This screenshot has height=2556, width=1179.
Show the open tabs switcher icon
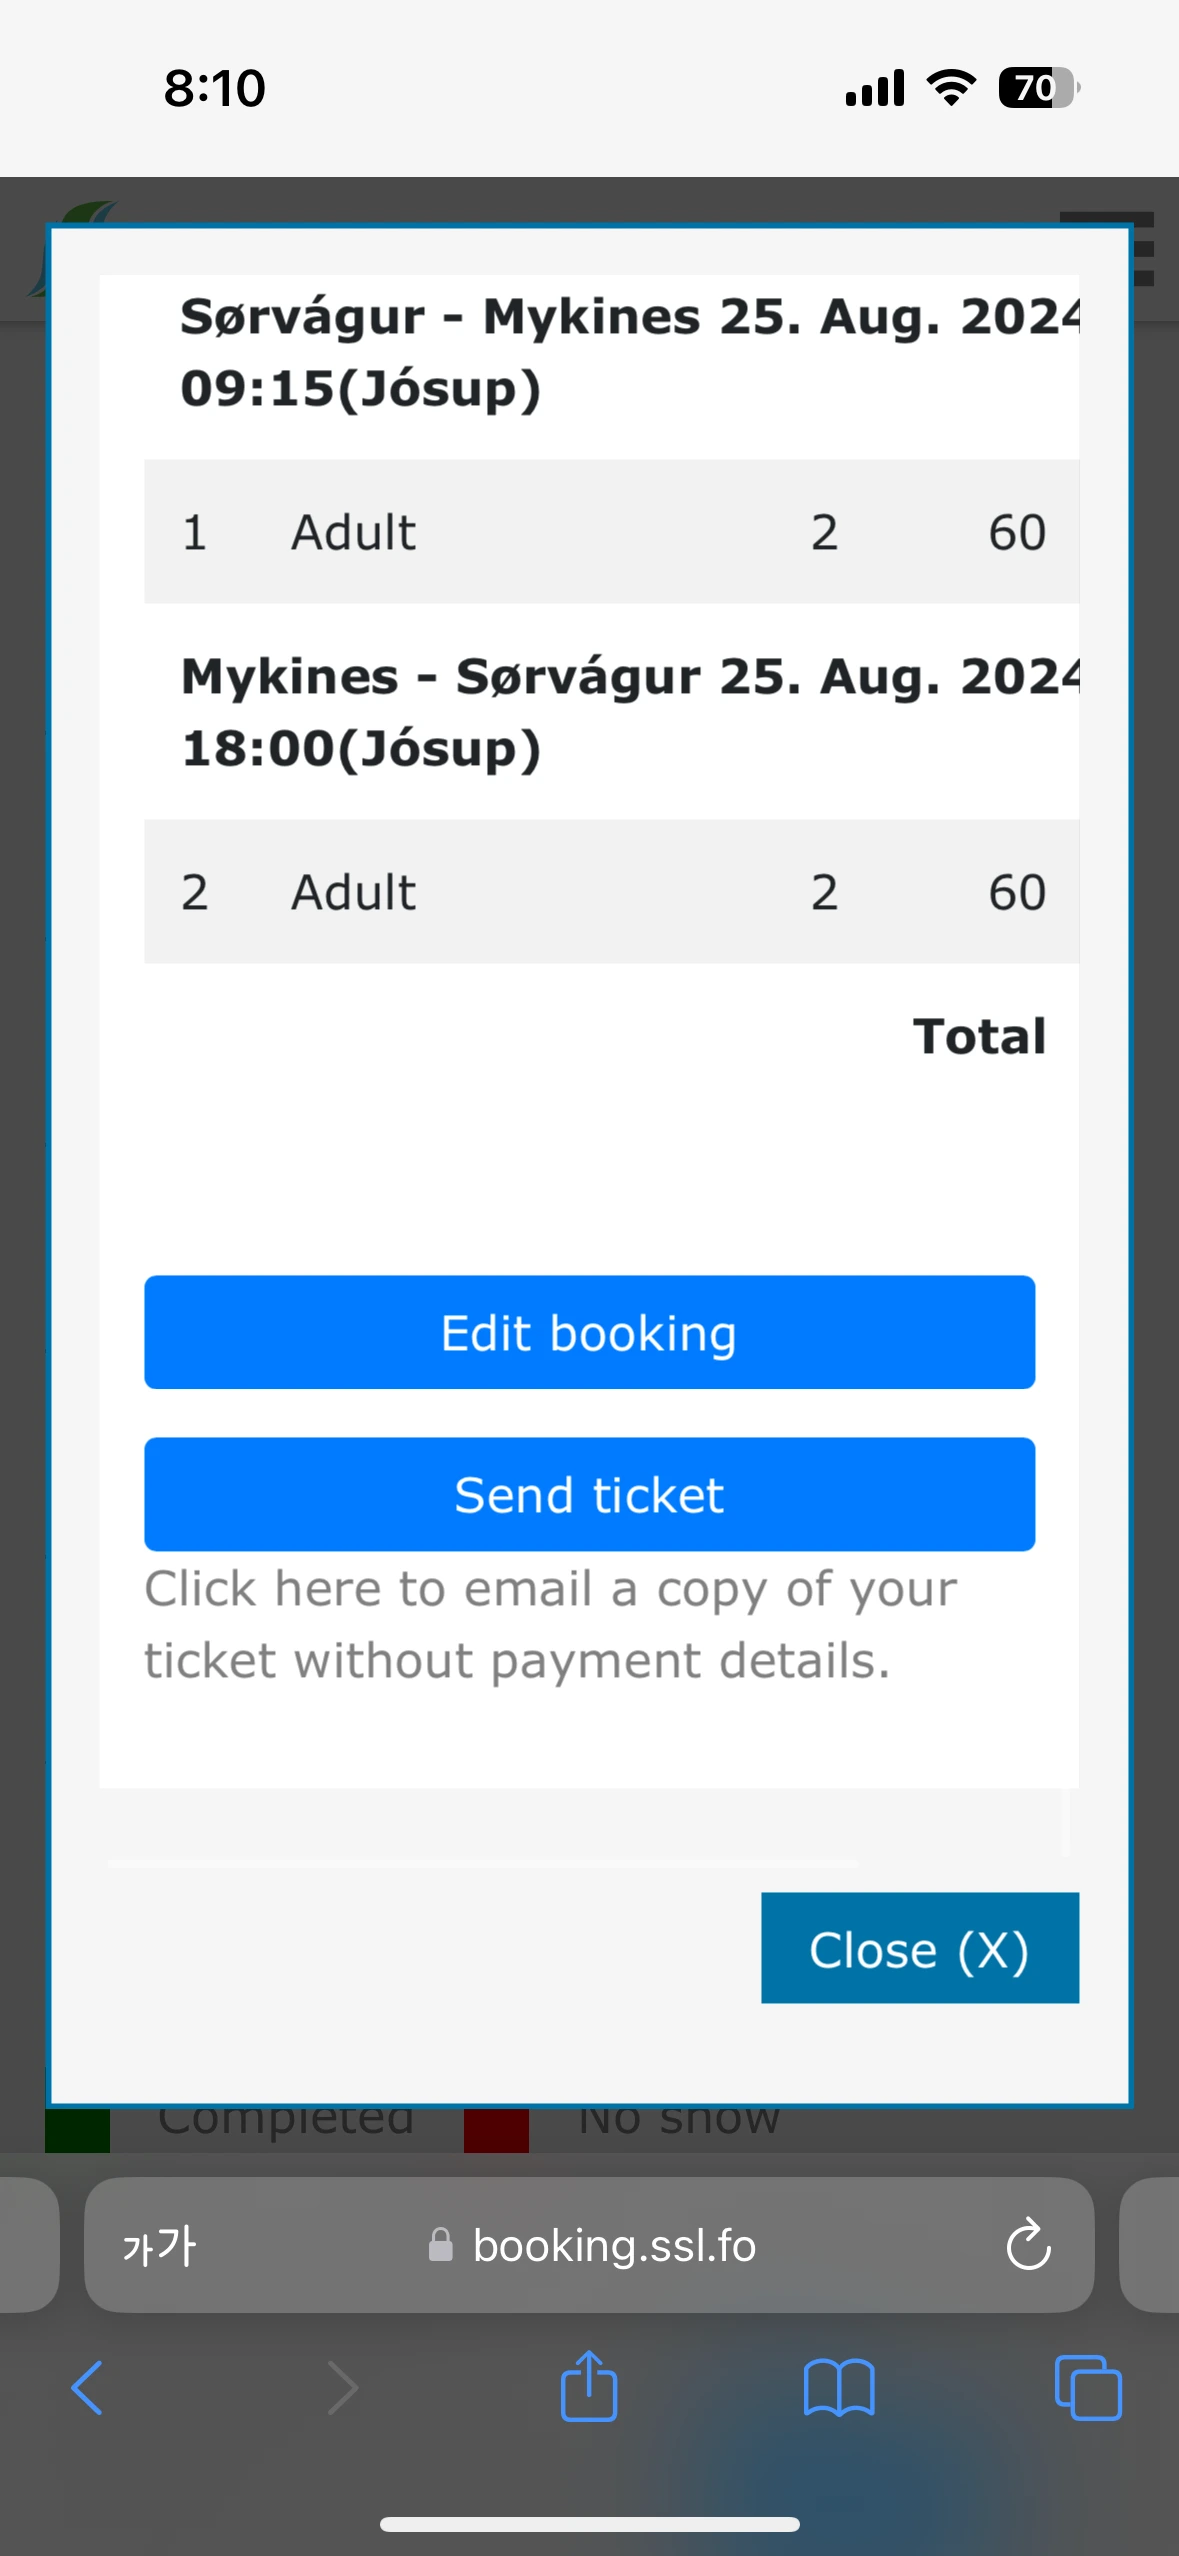point(1088,2388)
